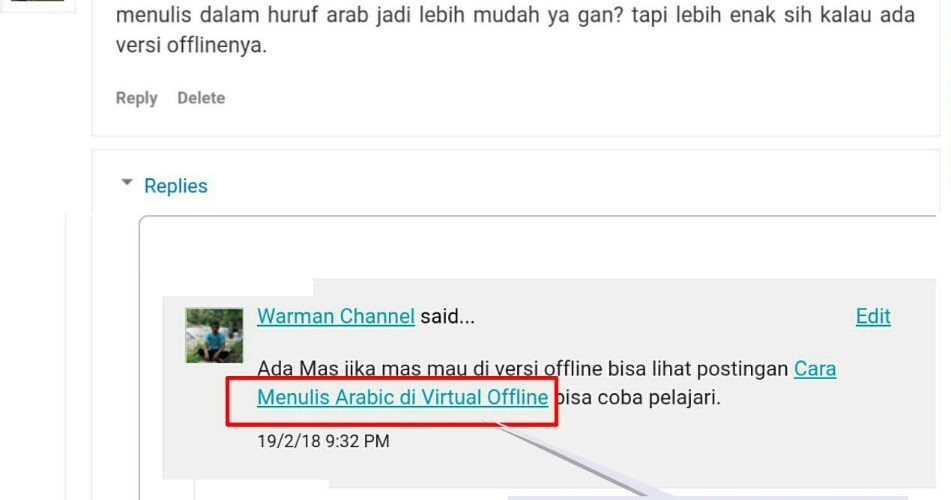
Task: Visit the Warman Channel author link
Action: 336,316
